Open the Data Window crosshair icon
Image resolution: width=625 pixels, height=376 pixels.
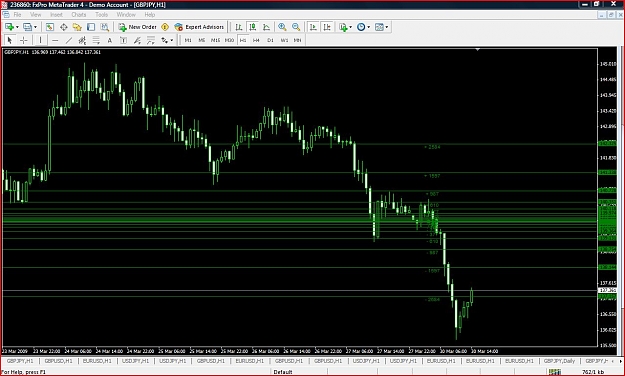click(63, 27)
